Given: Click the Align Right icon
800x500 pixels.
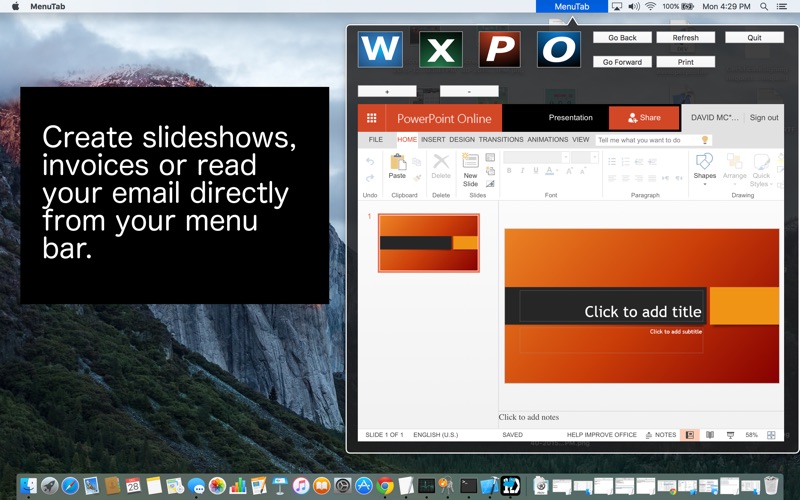Looking at the screenshot, I should coord(639,178).
